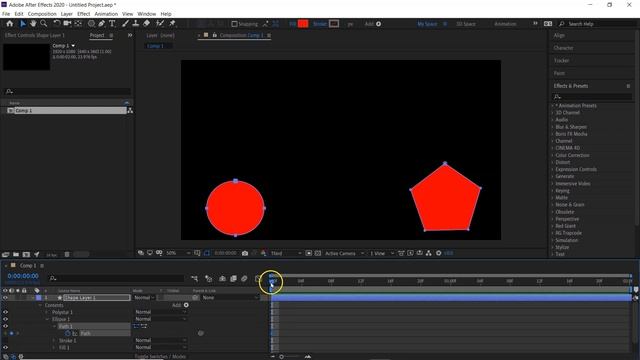Select the Puppet Pin tool
This screenshot has height=360, width=640.
tap(172, 24)
